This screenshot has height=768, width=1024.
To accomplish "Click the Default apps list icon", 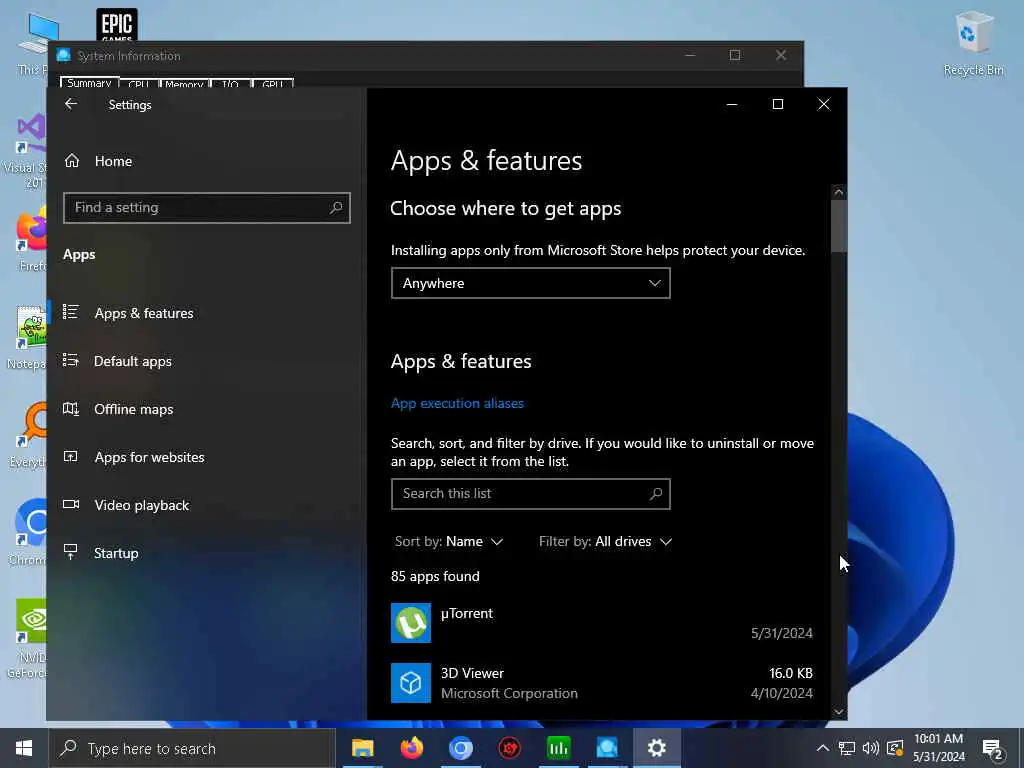I will pyautogui.click(x=71, y=360).
